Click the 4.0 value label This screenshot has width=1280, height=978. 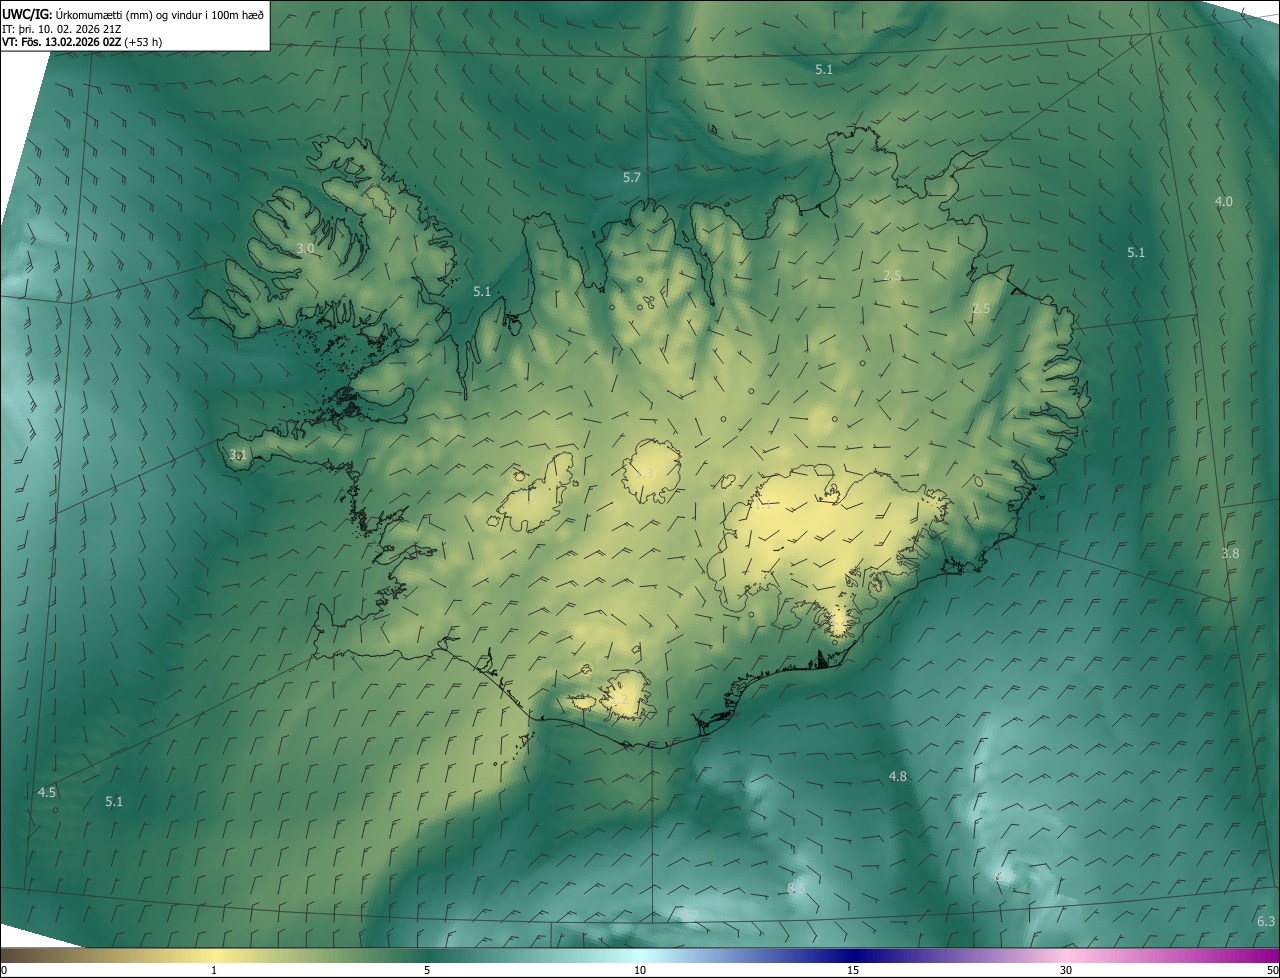(1223, 202)
